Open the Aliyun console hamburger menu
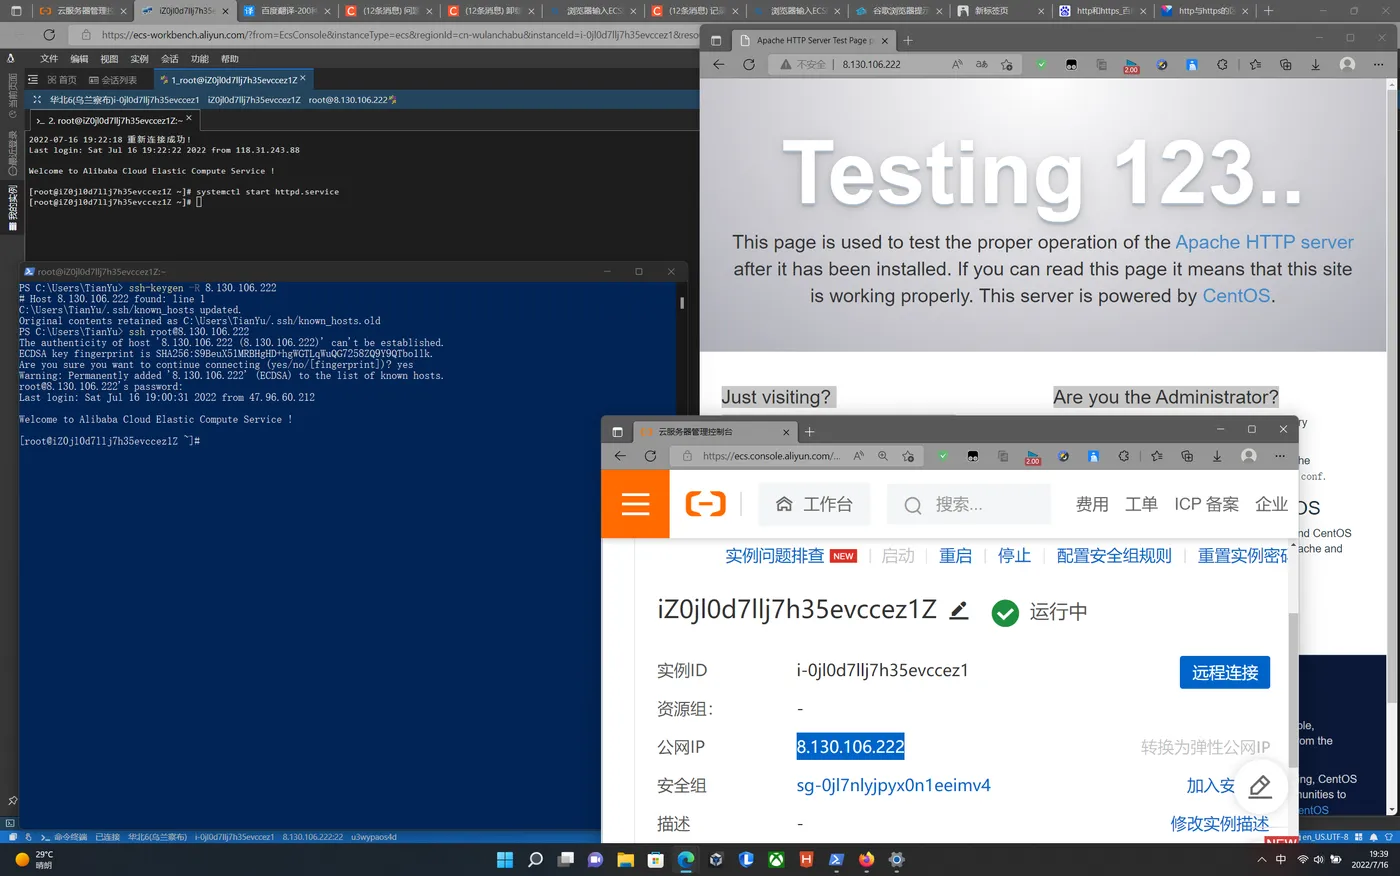The width and height of the screenshot is (1400, 876). click(635, 504)
